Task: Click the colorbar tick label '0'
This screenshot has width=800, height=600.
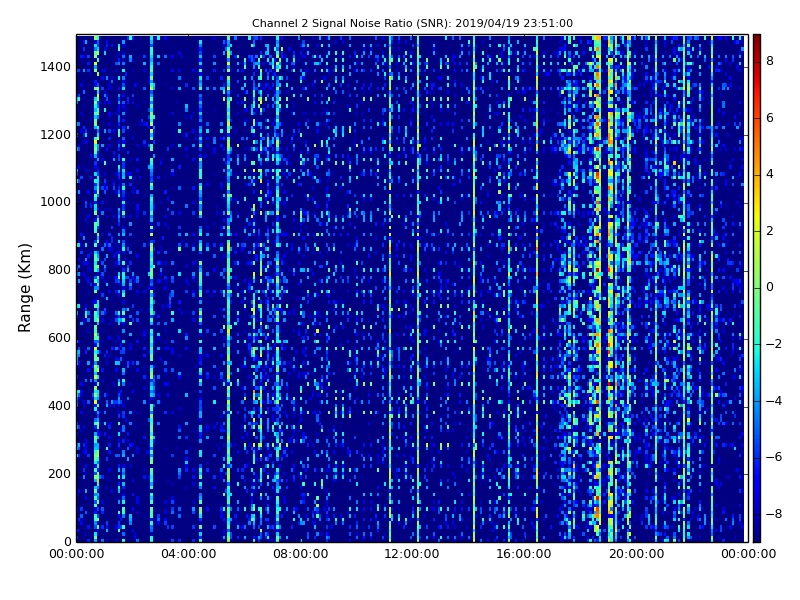Action: [x=770, y=287]
